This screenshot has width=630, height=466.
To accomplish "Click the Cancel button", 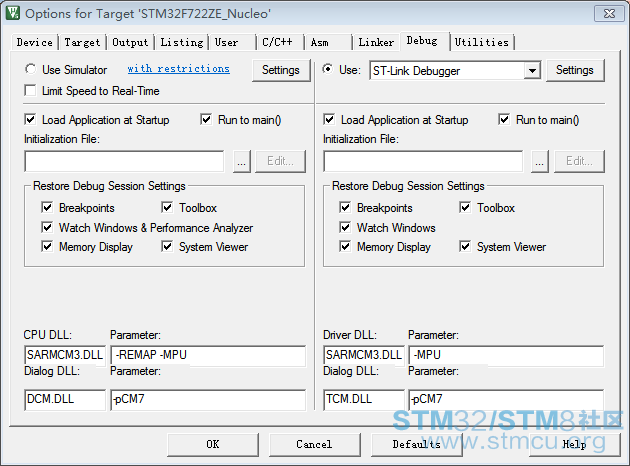I will (x=315, y=444).
